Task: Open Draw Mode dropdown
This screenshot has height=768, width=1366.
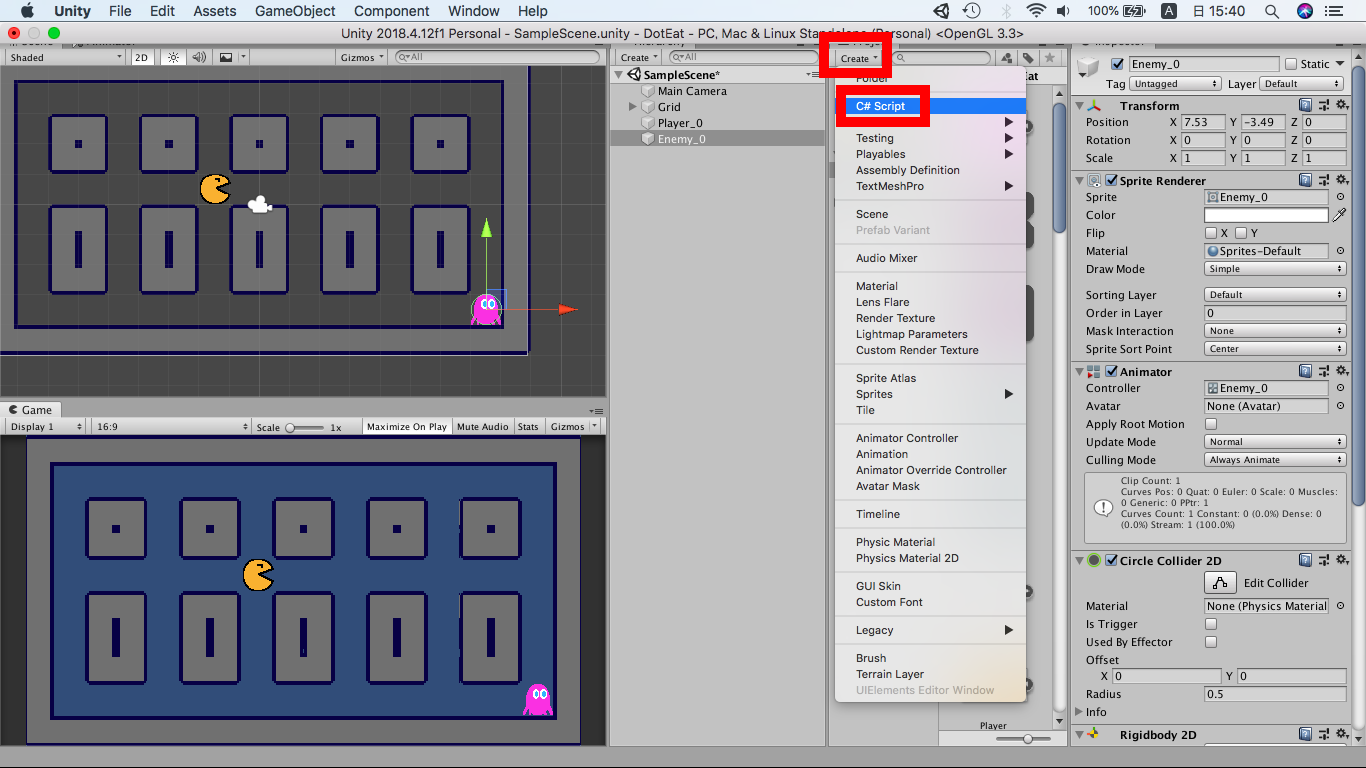Action: pyautogui.click(x=1275, y=269)
